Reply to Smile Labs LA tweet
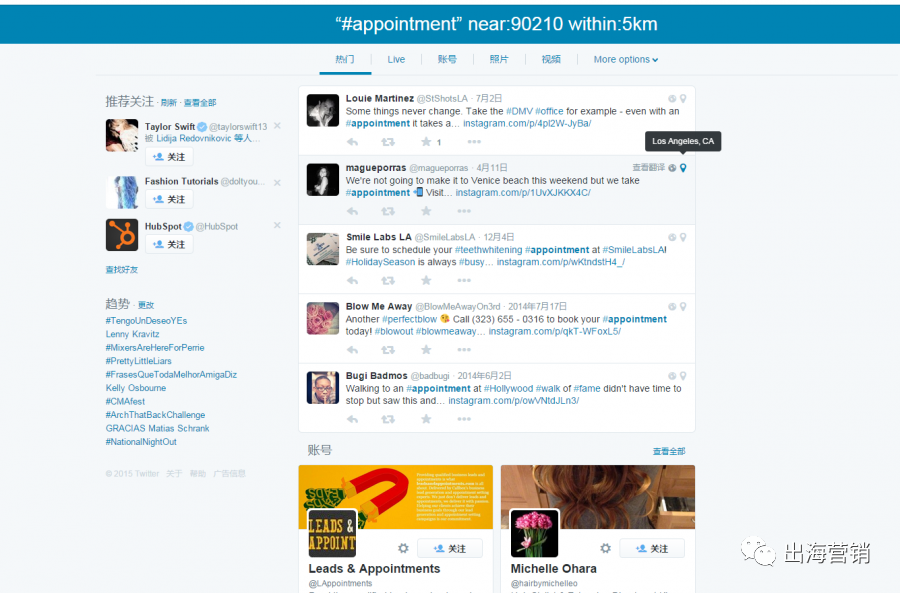The width and height of the screenshot is (900, 593). click(x=352, y=281)
